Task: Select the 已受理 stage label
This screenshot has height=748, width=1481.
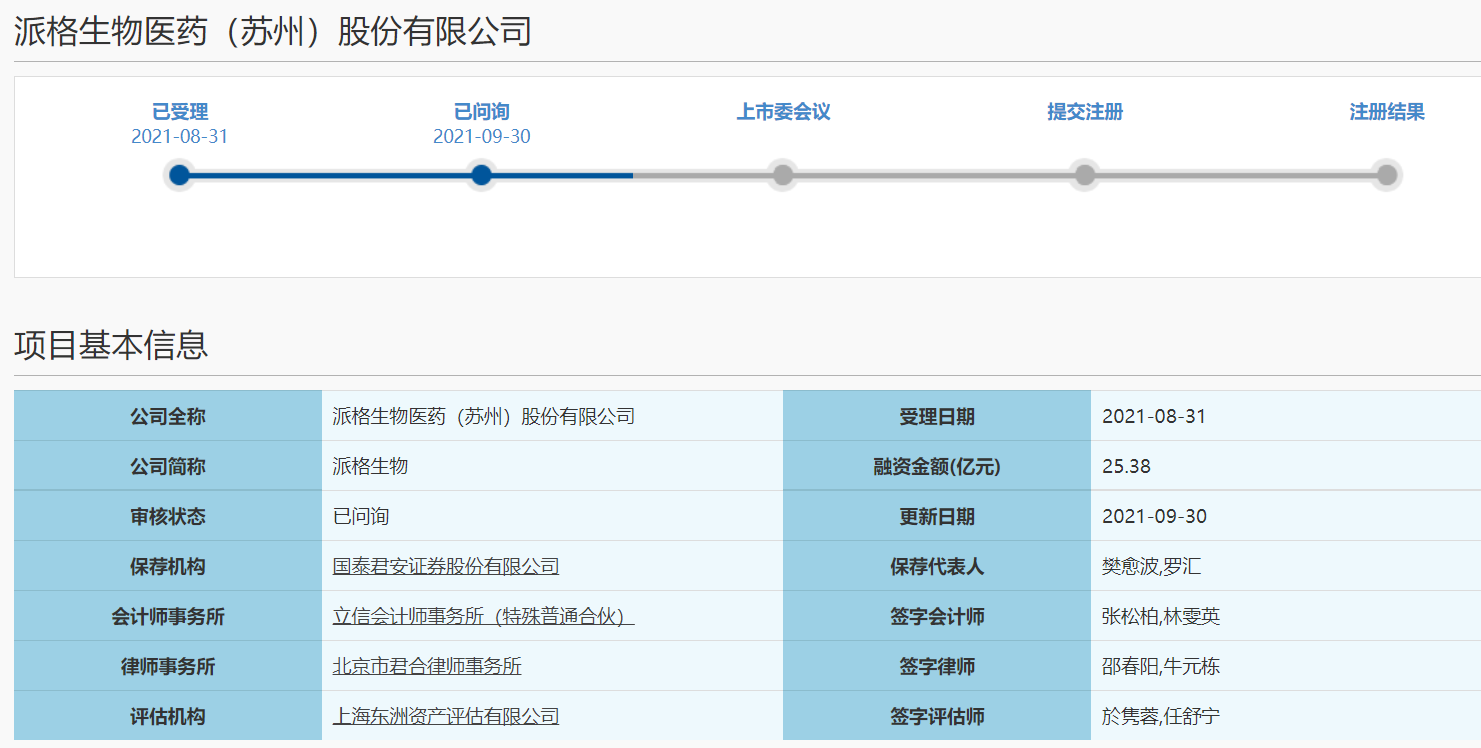Action: click(x=180, y=112)
